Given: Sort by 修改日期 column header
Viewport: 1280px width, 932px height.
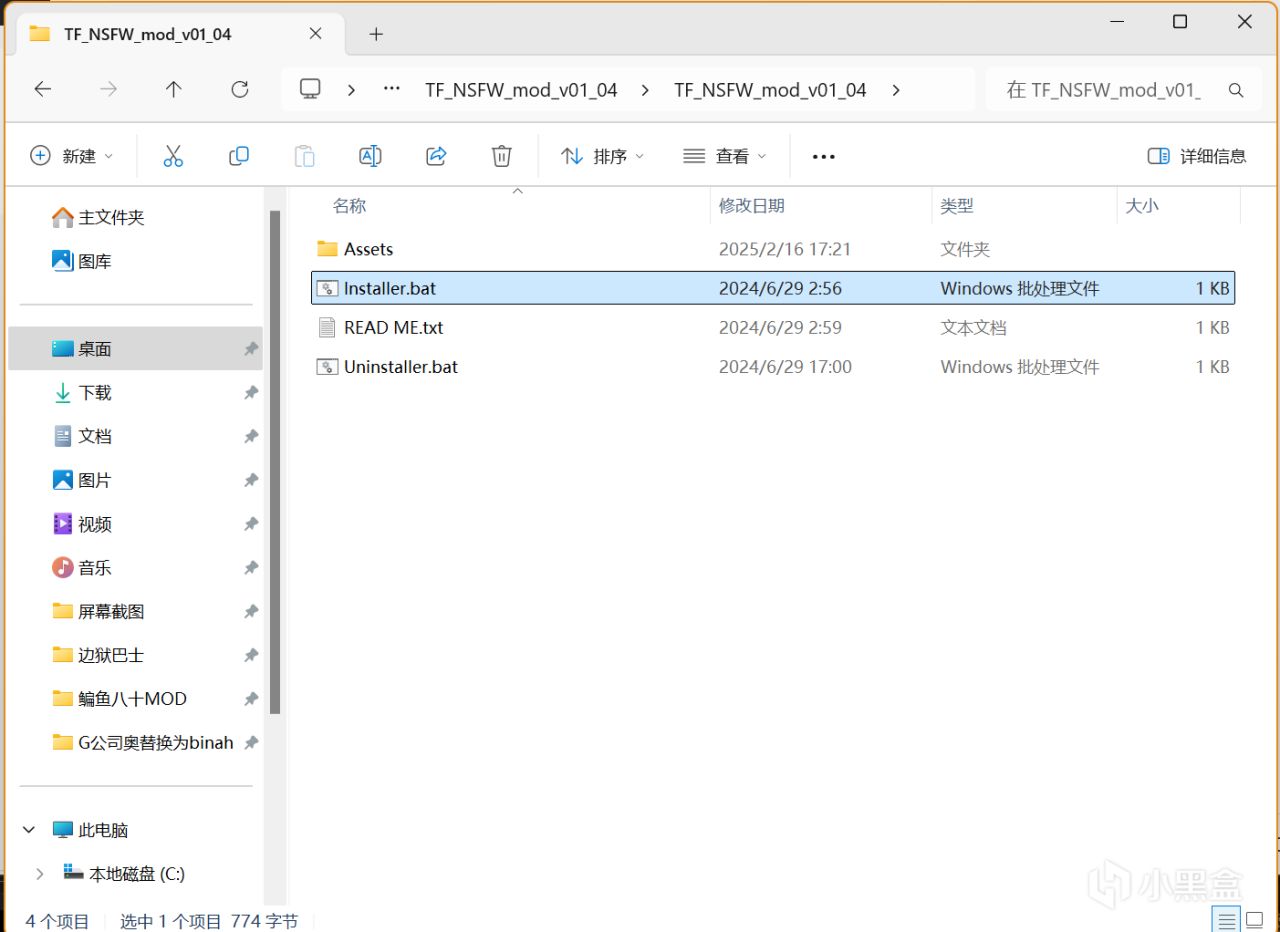Looking at the screenshot, I should (x=751, y=206).
